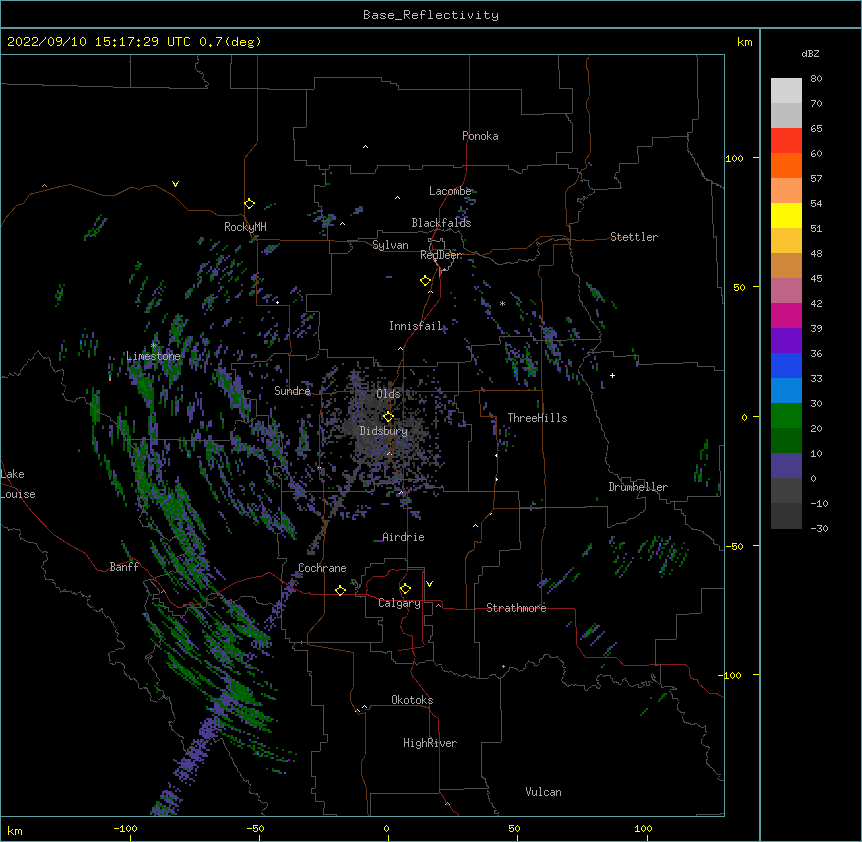Click the Lacombe city label
Screen dimensions: 862x842
pyautogui.click(x=450, y=191)
